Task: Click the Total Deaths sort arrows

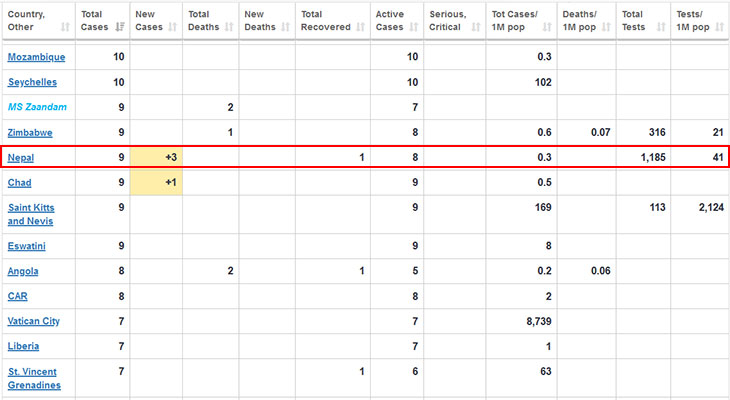Action: [x=228, y=28]
